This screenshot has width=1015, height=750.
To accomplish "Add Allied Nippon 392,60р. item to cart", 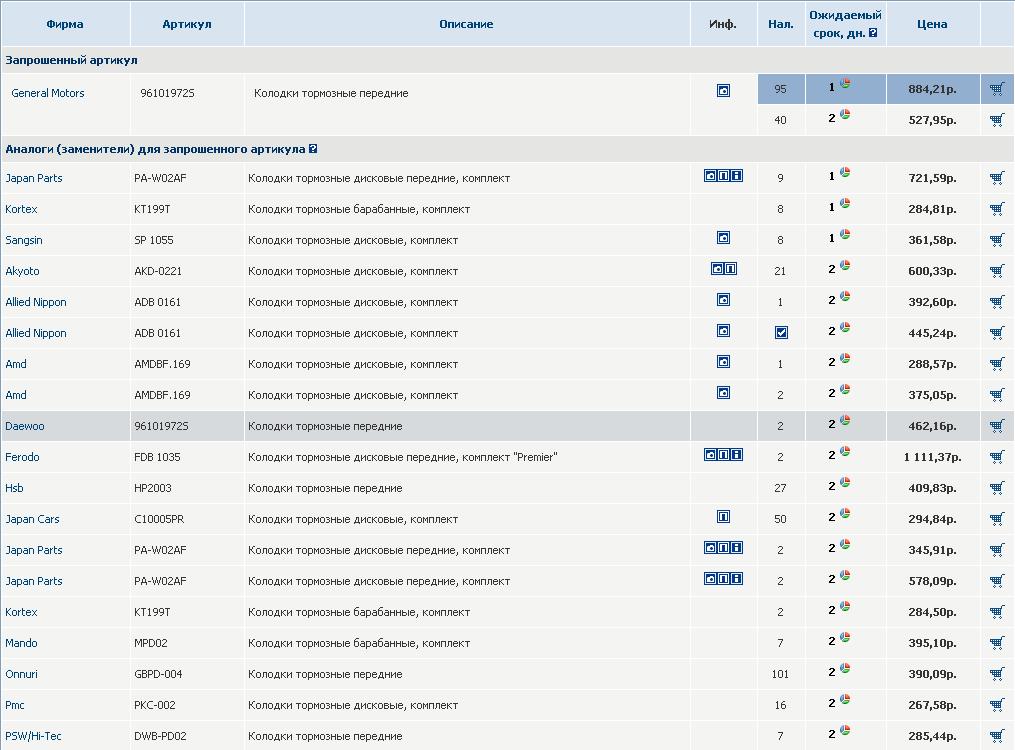I will tap(997, 302).
